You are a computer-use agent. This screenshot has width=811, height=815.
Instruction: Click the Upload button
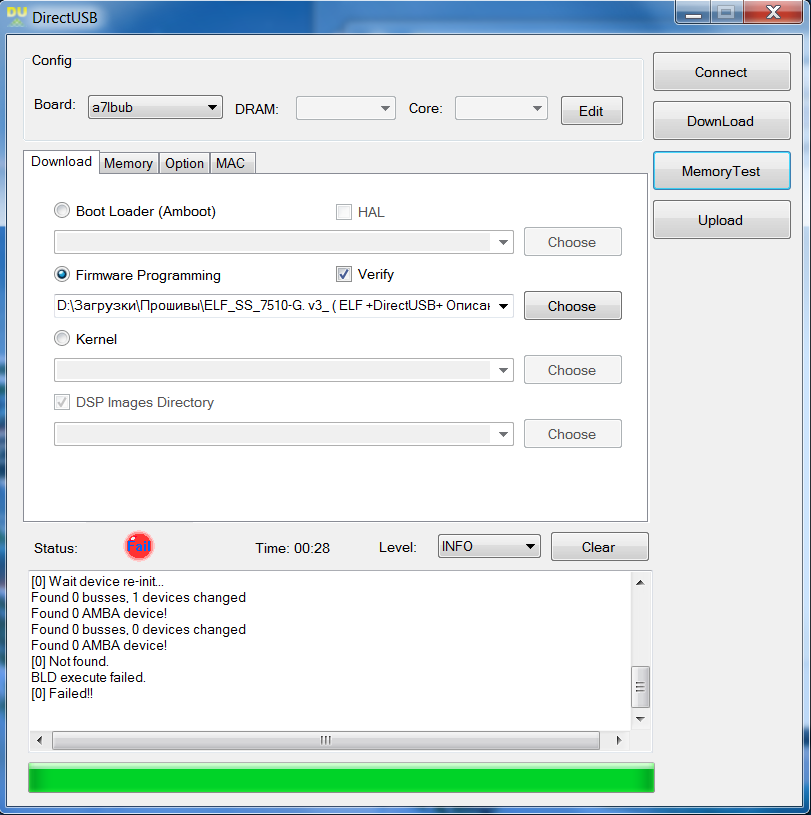click(x=720, y=220)
